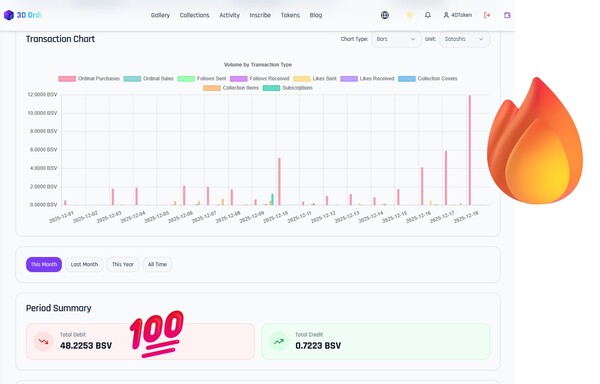Toggle the Likes Received legend series

[367, 79]
